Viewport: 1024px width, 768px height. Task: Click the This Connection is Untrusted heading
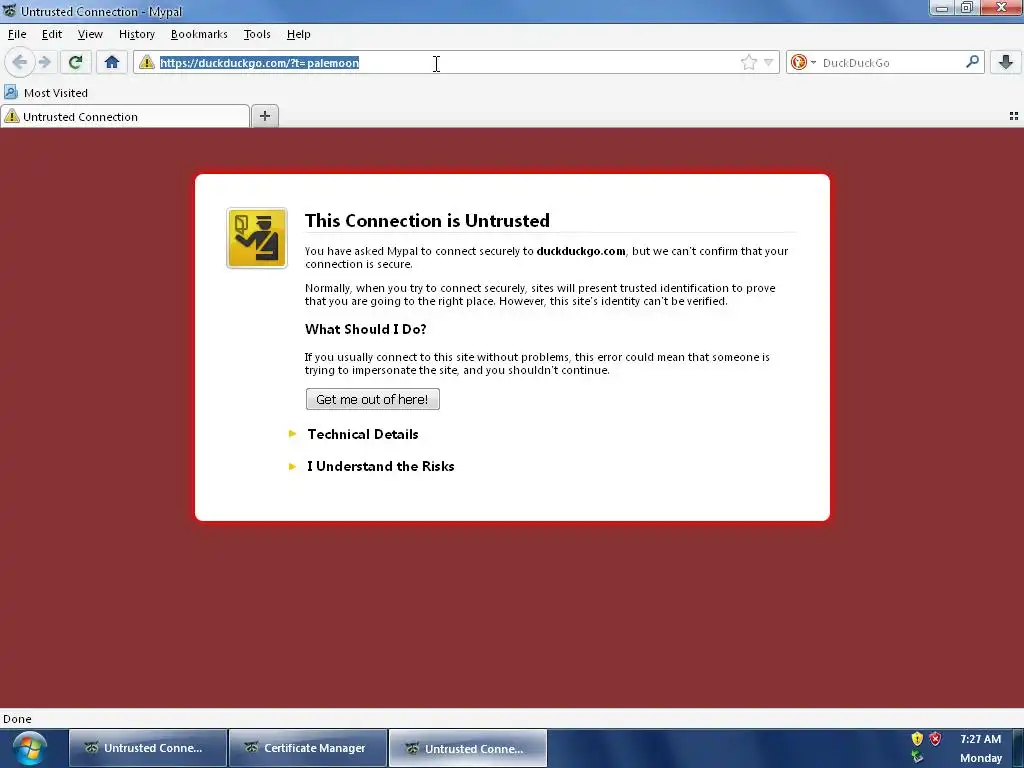coord(427,221)
